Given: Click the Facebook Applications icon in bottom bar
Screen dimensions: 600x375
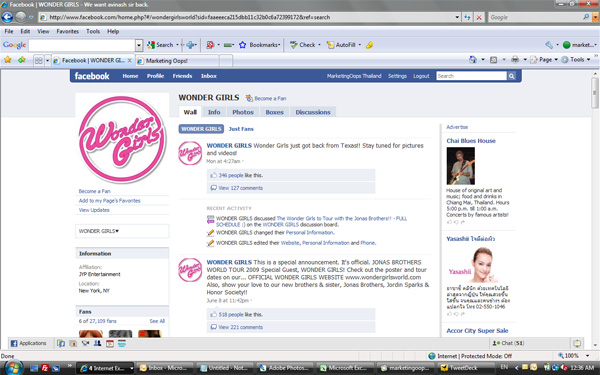Looking at the screenshot, I should [14, 343].
